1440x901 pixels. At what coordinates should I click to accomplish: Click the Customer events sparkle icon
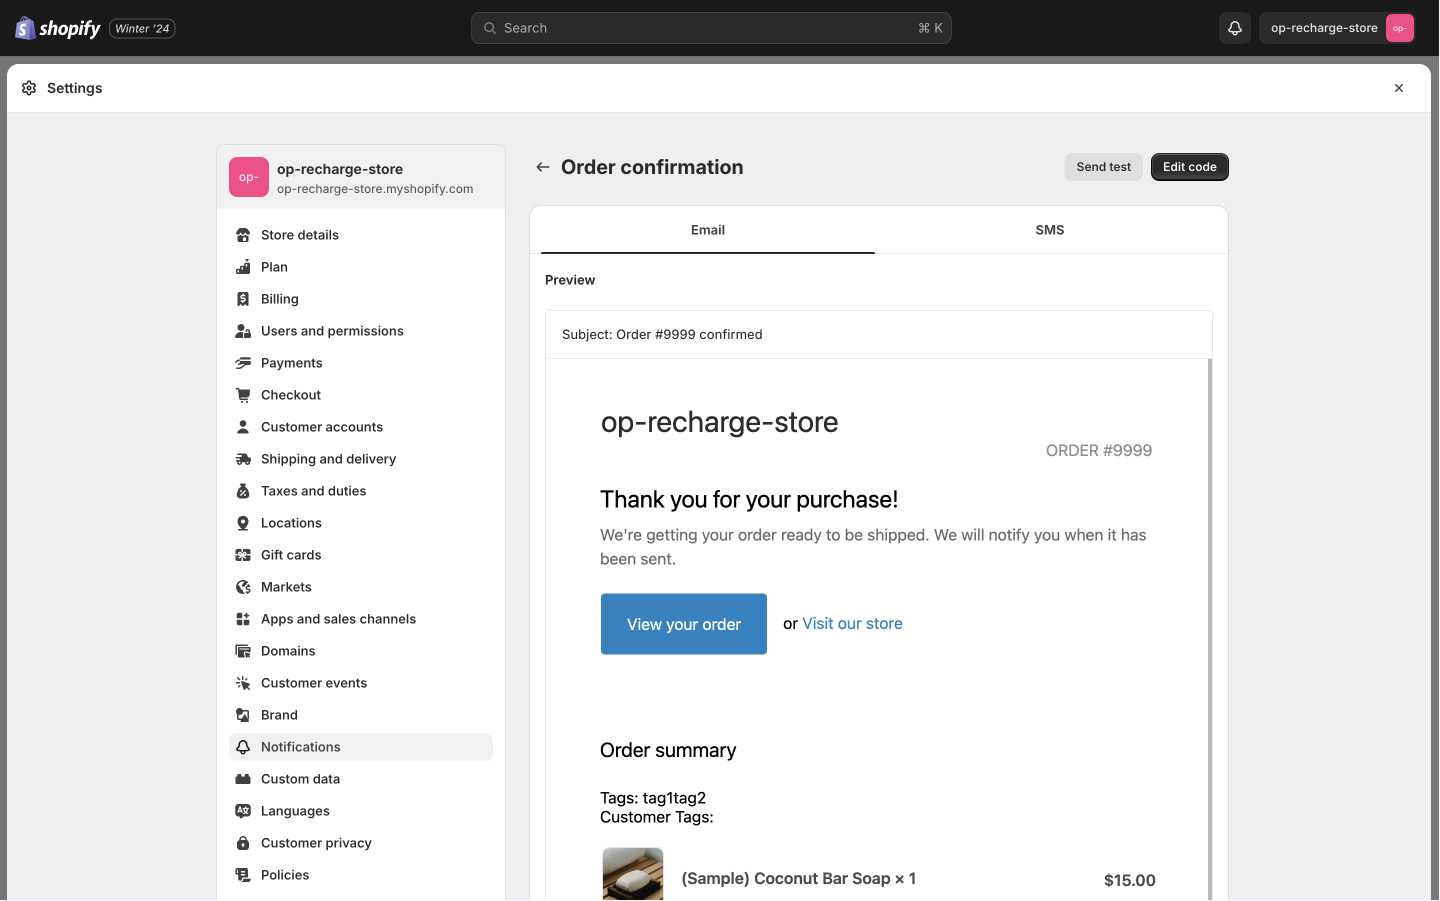coord(243,683)
